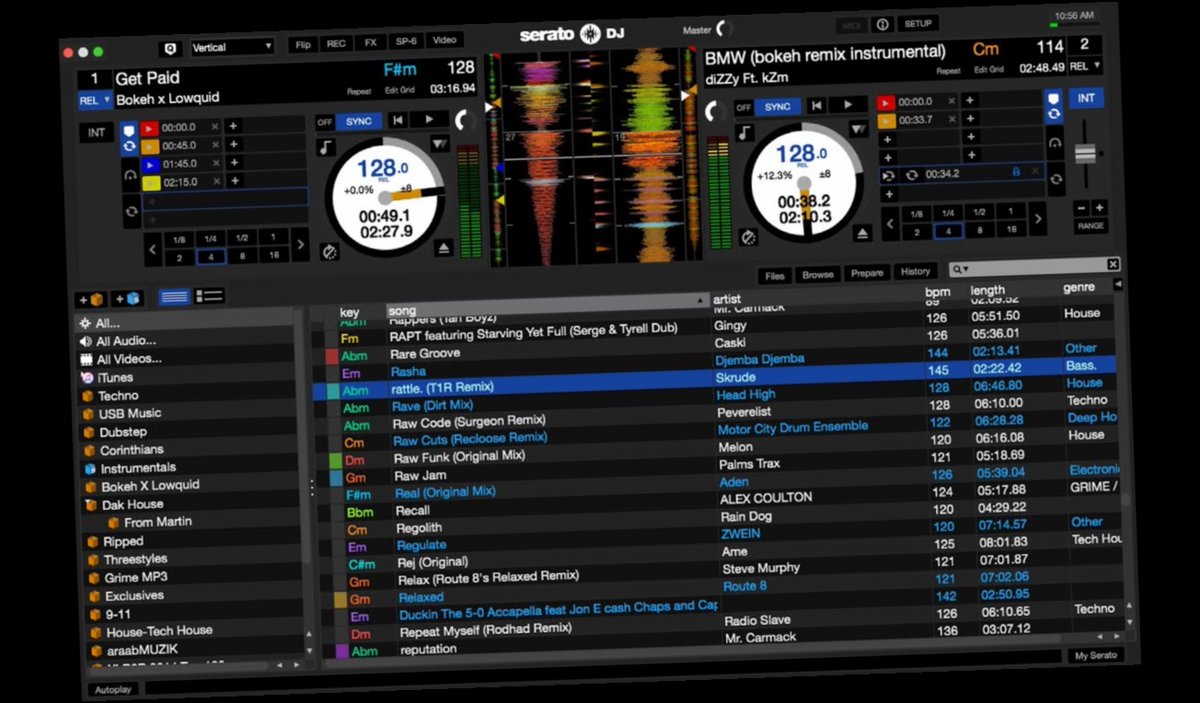Open the Vertical display mode dropdown
Screen dimensions: 1200x703
[x=232, y=47]
